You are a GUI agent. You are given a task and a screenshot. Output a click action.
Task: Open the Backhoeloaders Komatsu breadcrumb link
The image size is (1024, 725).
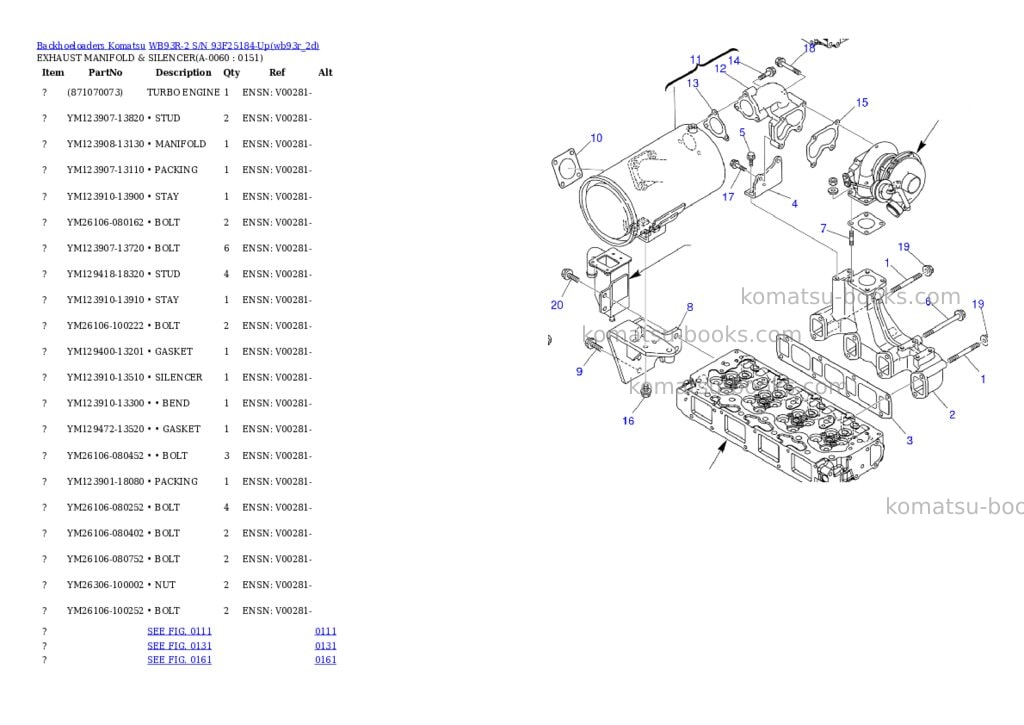click(x=91, y=46)
